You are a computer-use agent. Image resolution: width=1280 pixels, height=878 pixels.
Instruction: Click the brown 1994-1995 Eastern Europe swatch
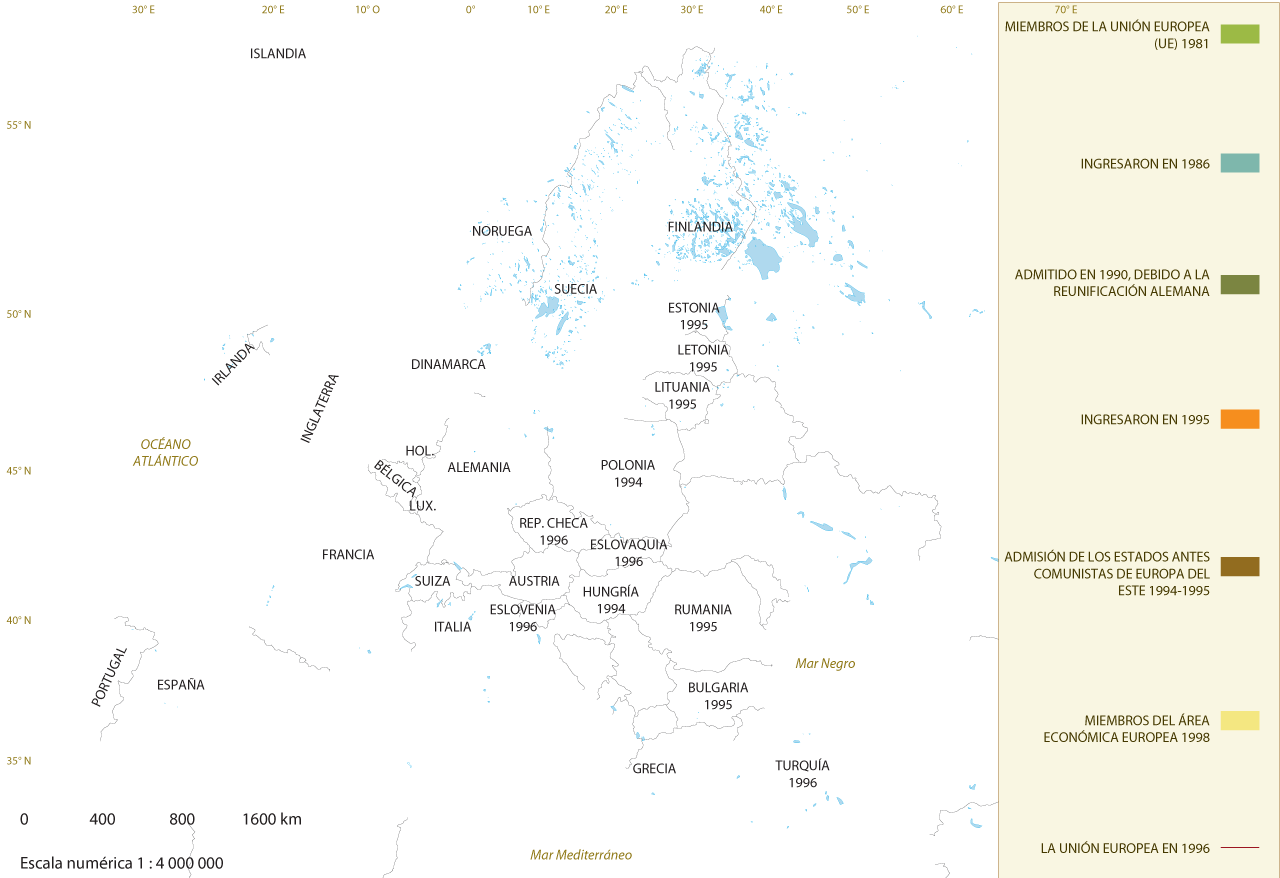(1239, 567)
